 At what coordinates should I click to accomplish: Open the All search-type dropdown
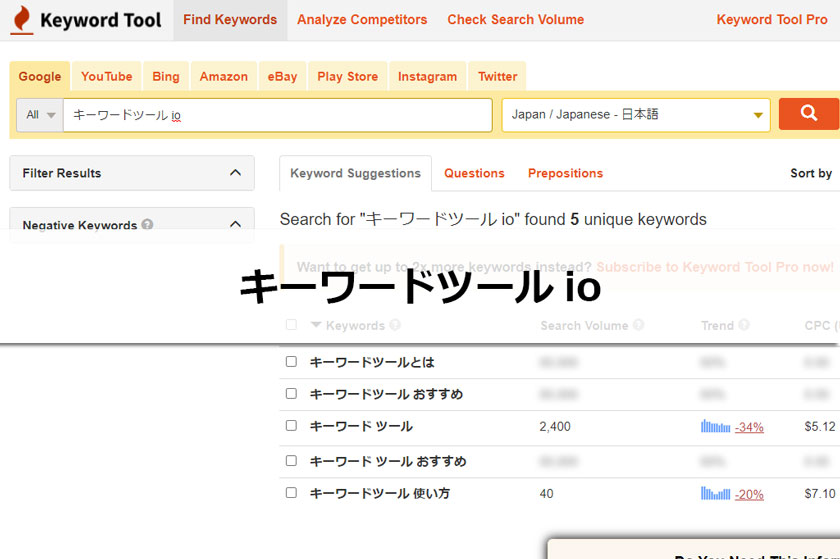tap(40, 115)
